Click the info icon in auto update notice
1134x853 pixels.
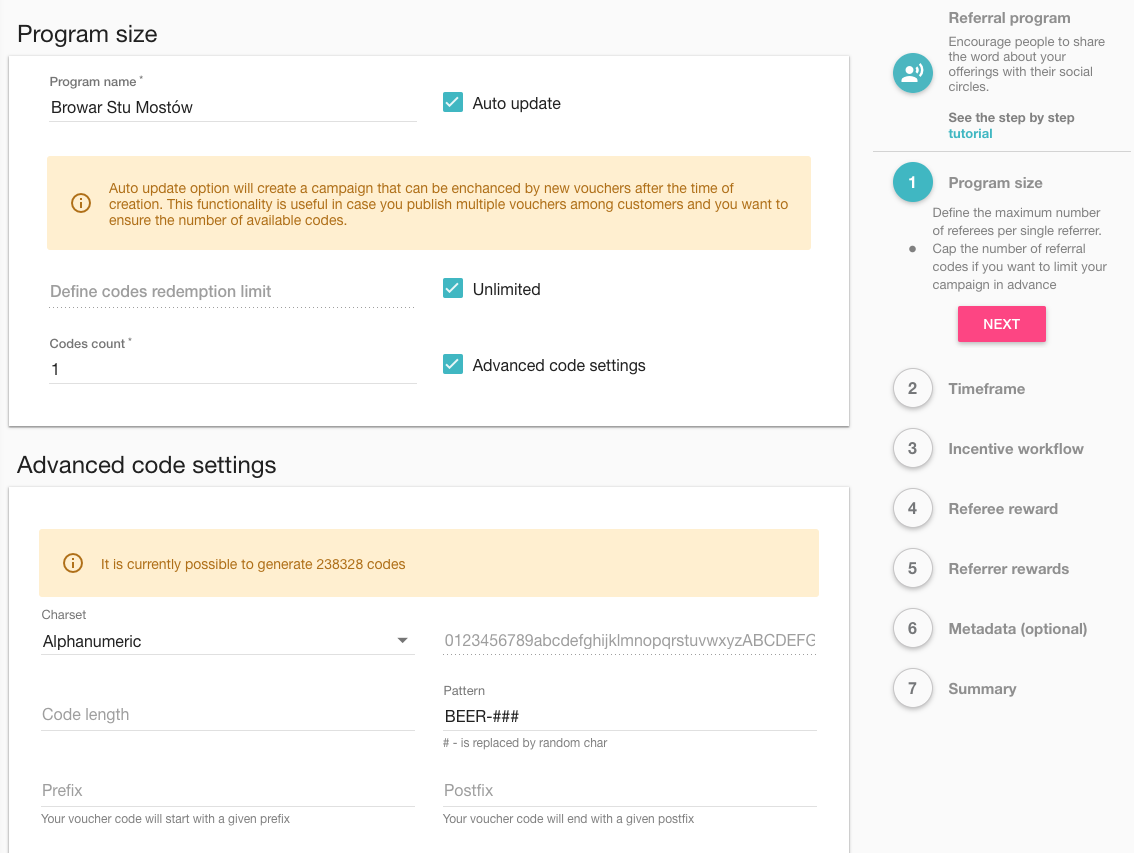pyautogui.click(x=81, y=203)
